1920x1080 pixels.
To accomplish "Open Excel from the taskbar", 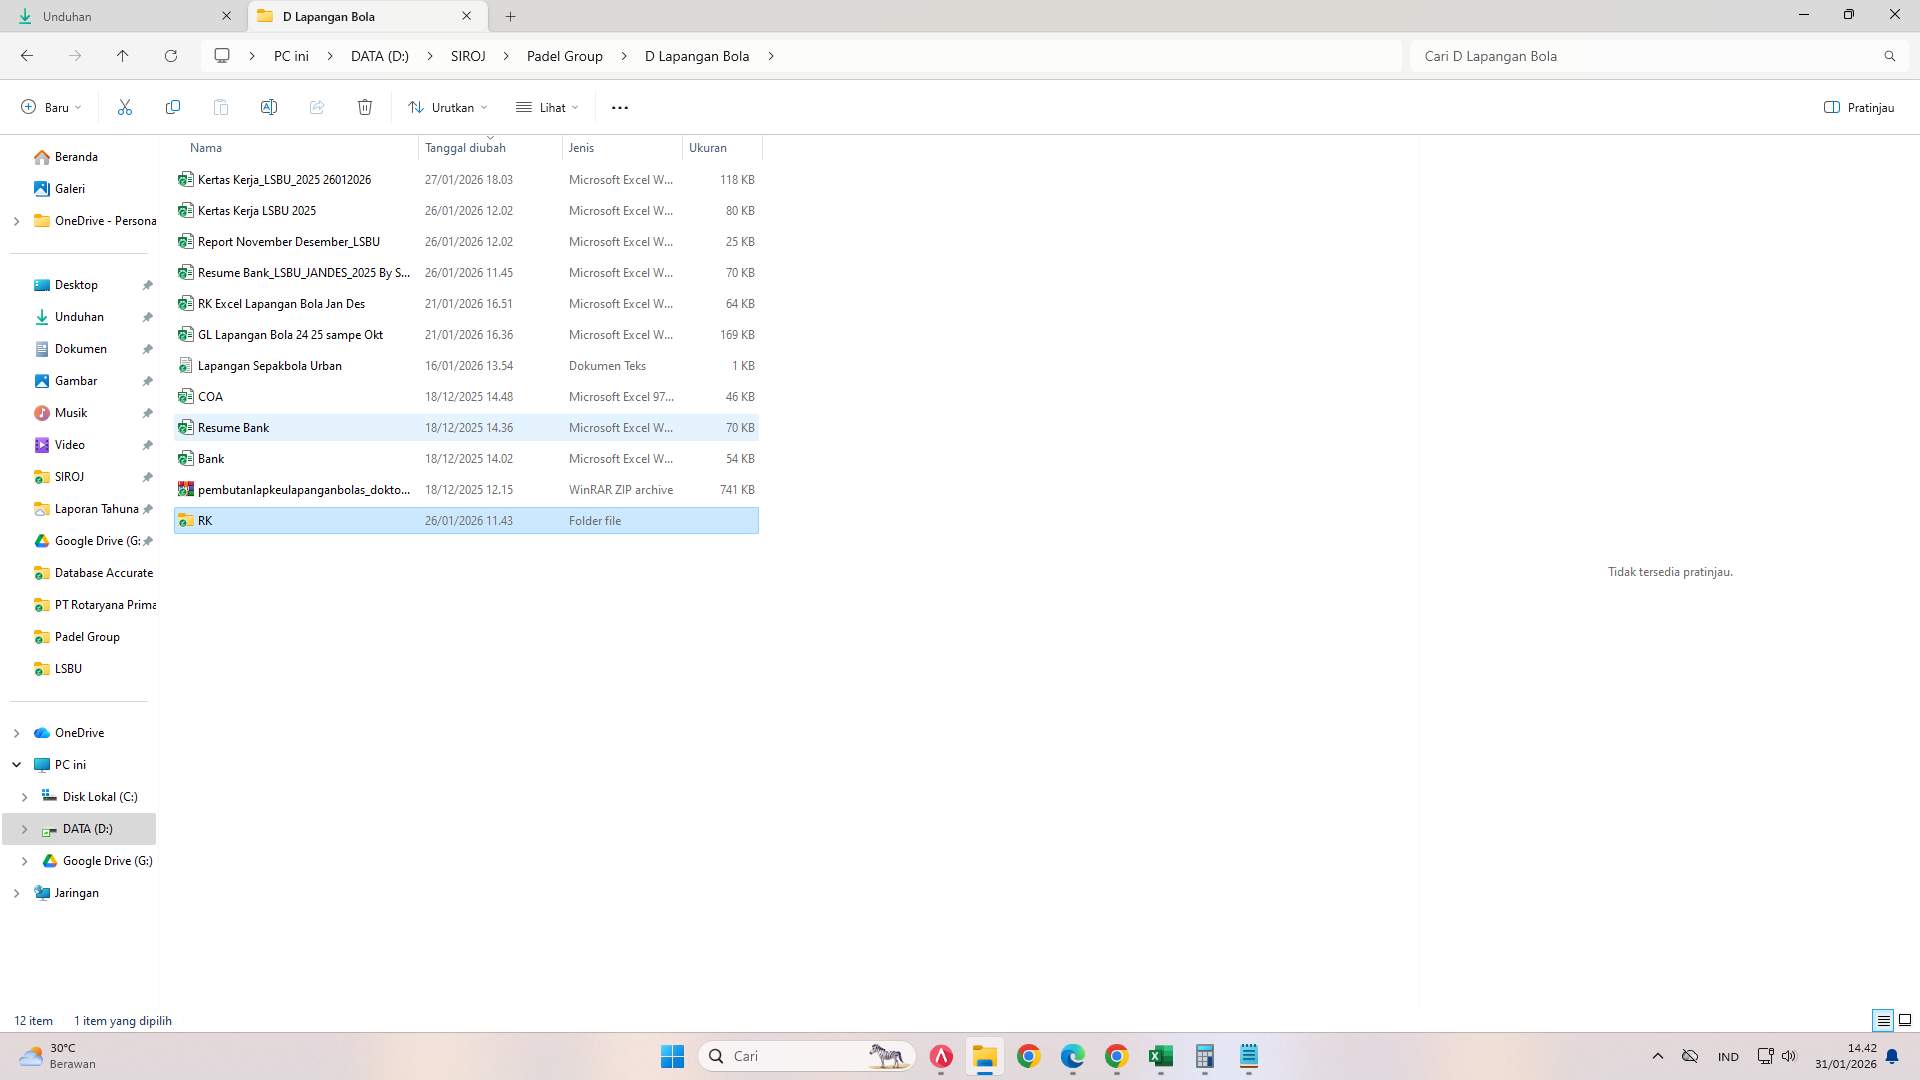I will pos(1160,1056).
